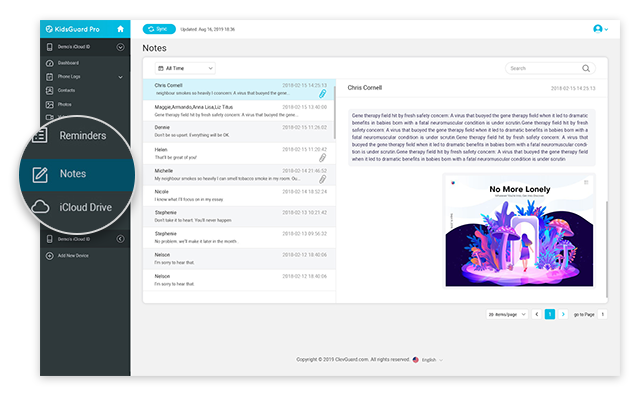Open Reminders in the magnified sidebar
640x400 pixels.
[x=83, y=136]
